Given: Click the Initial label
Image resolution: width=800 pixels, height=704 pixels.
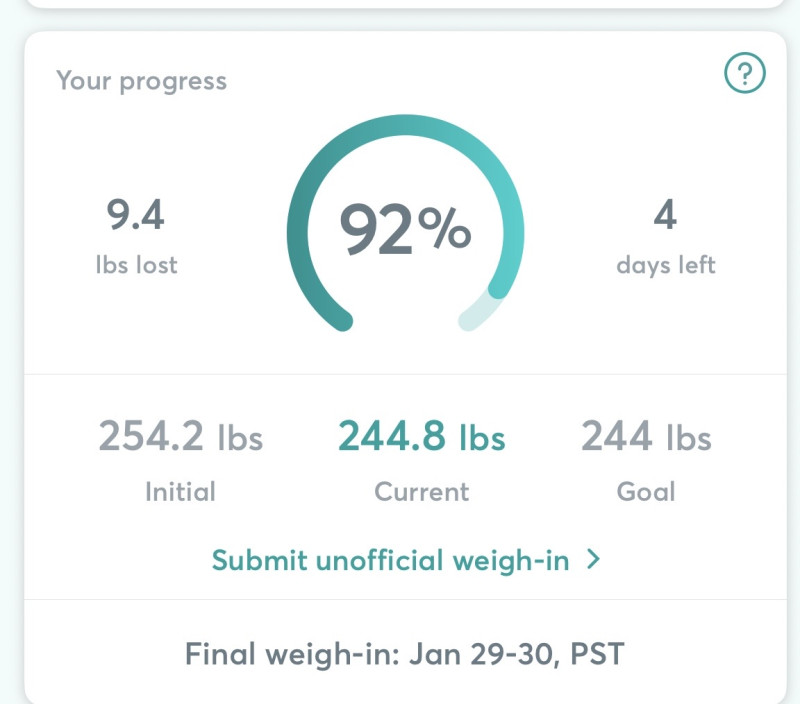Looking at the screenshot, I should click(x=180, y=491).
